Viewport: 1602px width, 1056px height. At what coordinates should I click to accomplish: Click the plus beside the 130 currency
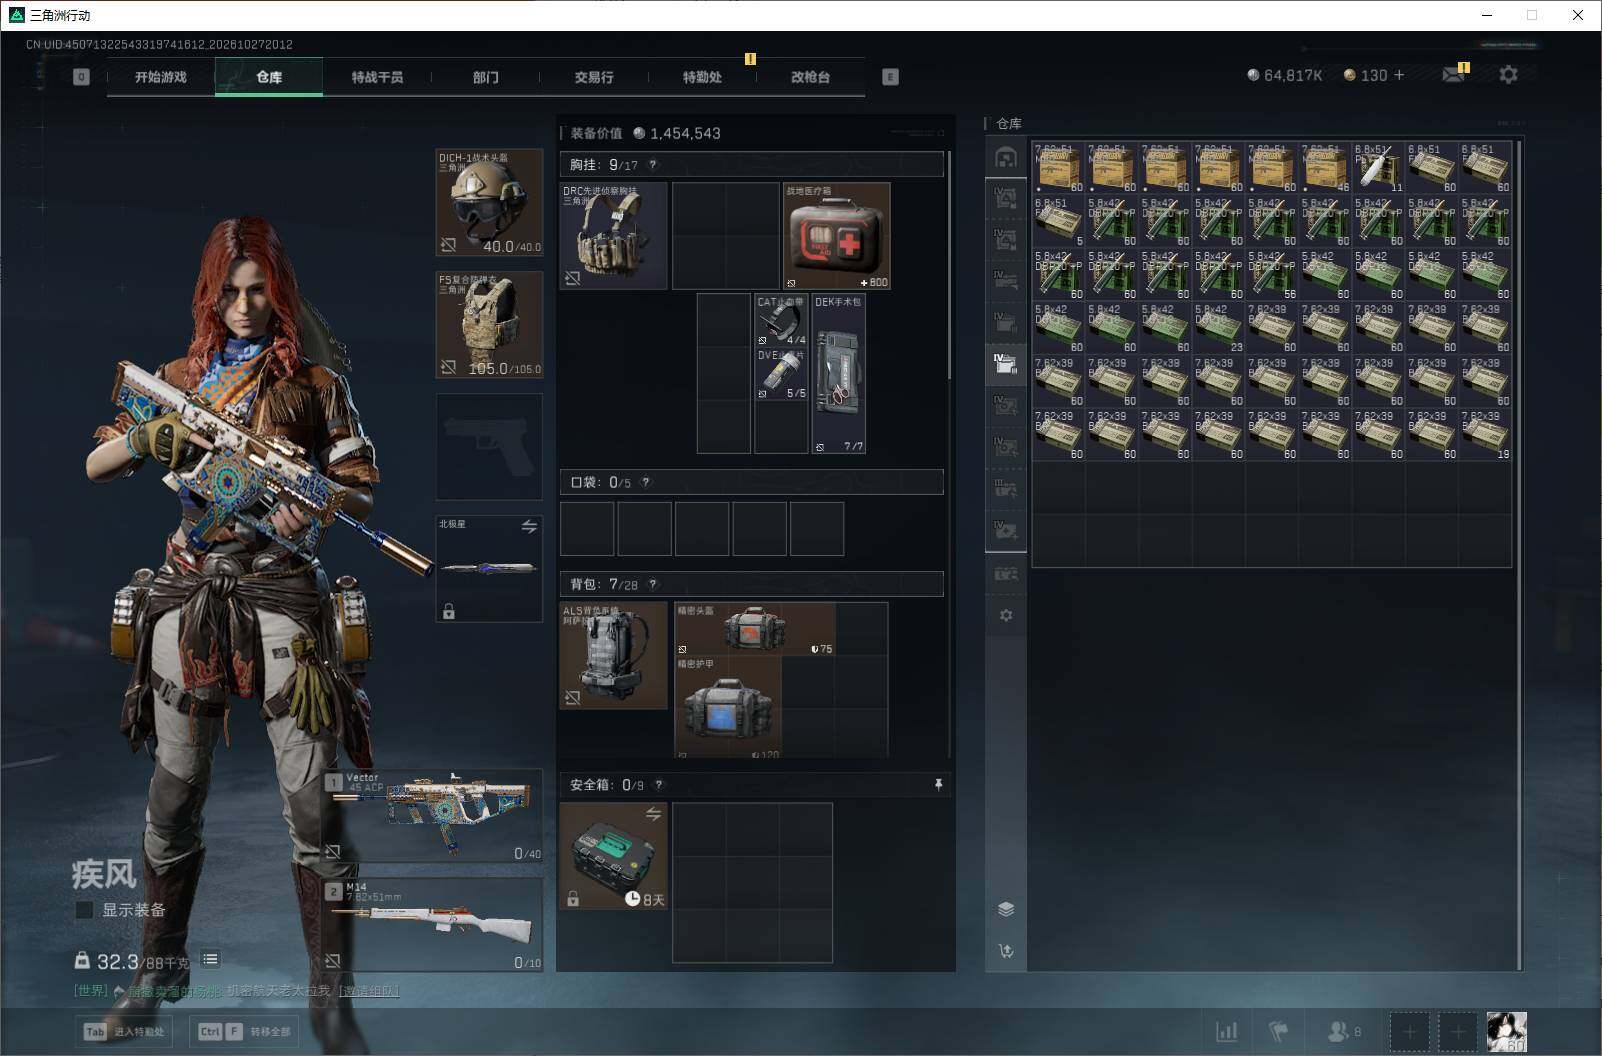tap(1398, 75)
